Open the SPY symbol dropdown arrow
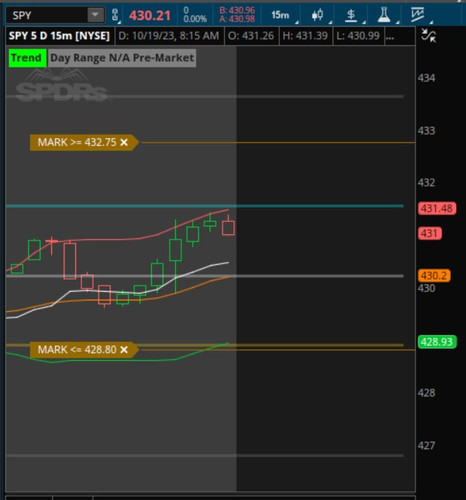The width and height of the screenshot is (466, 500). 95,15
